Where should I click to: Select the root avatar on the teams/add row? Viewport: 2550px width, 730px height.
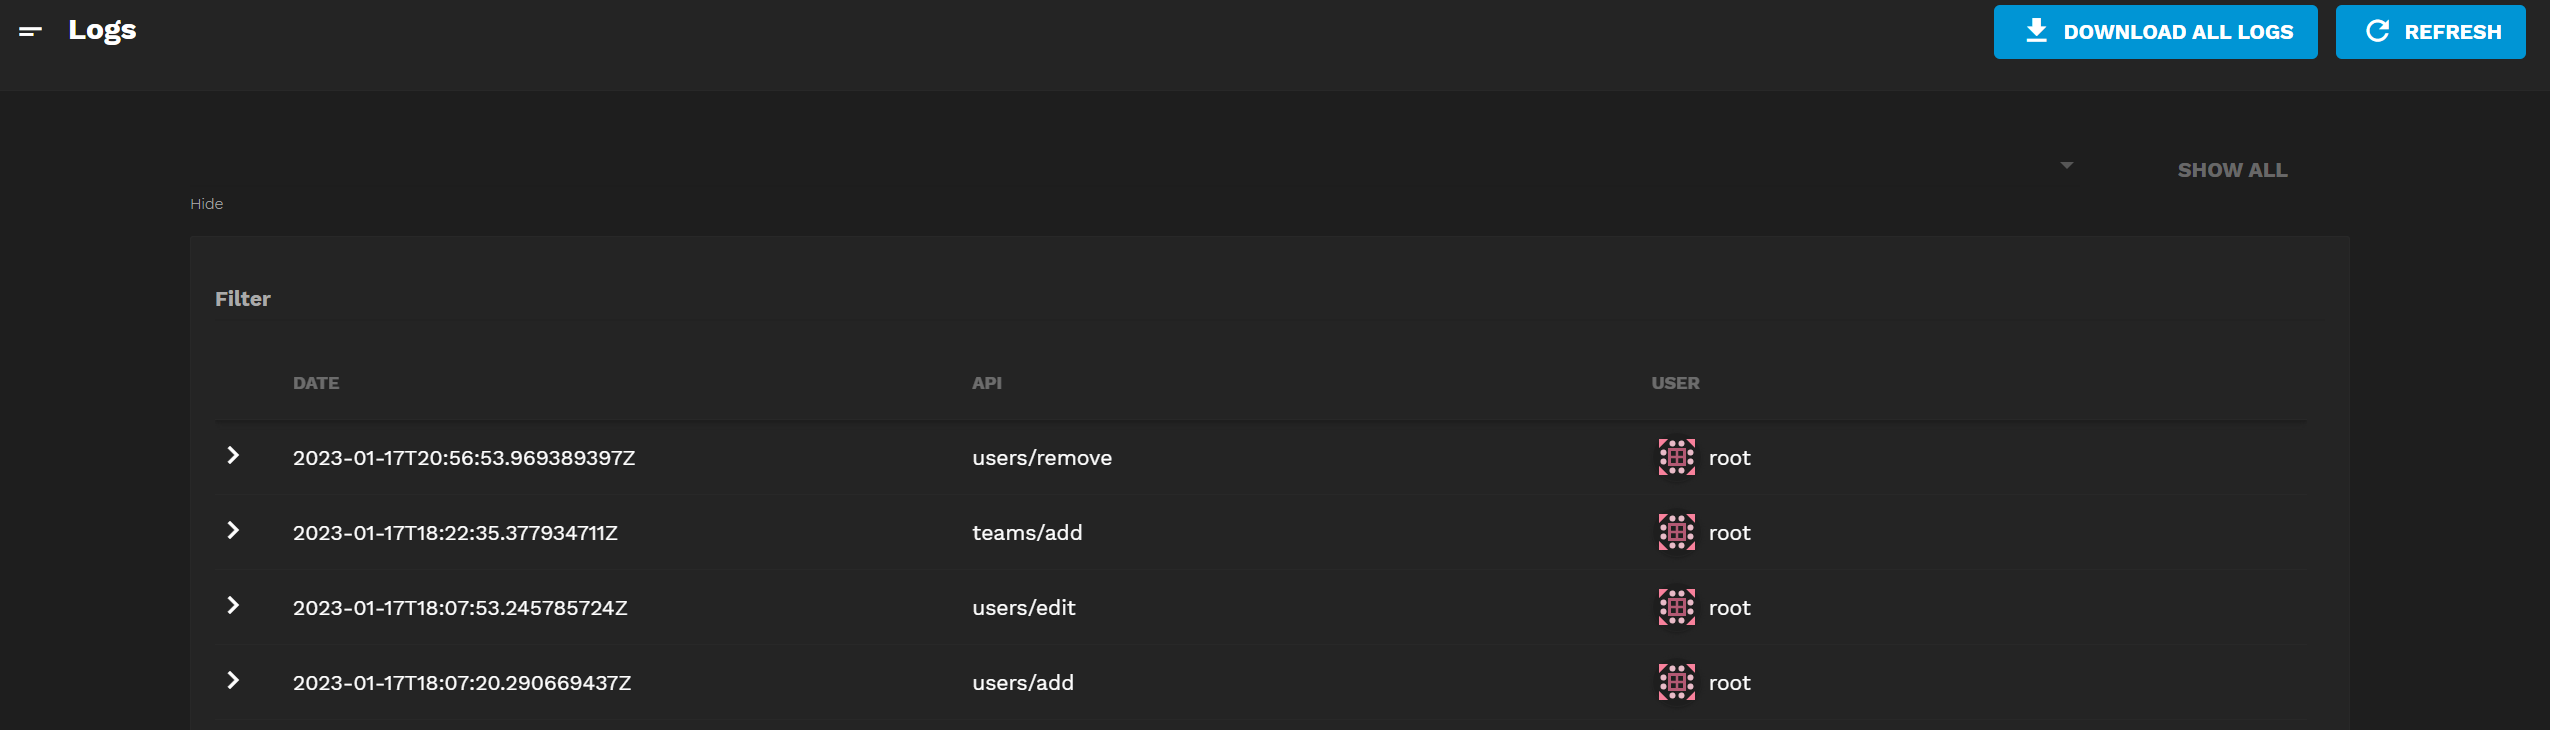1674,532
